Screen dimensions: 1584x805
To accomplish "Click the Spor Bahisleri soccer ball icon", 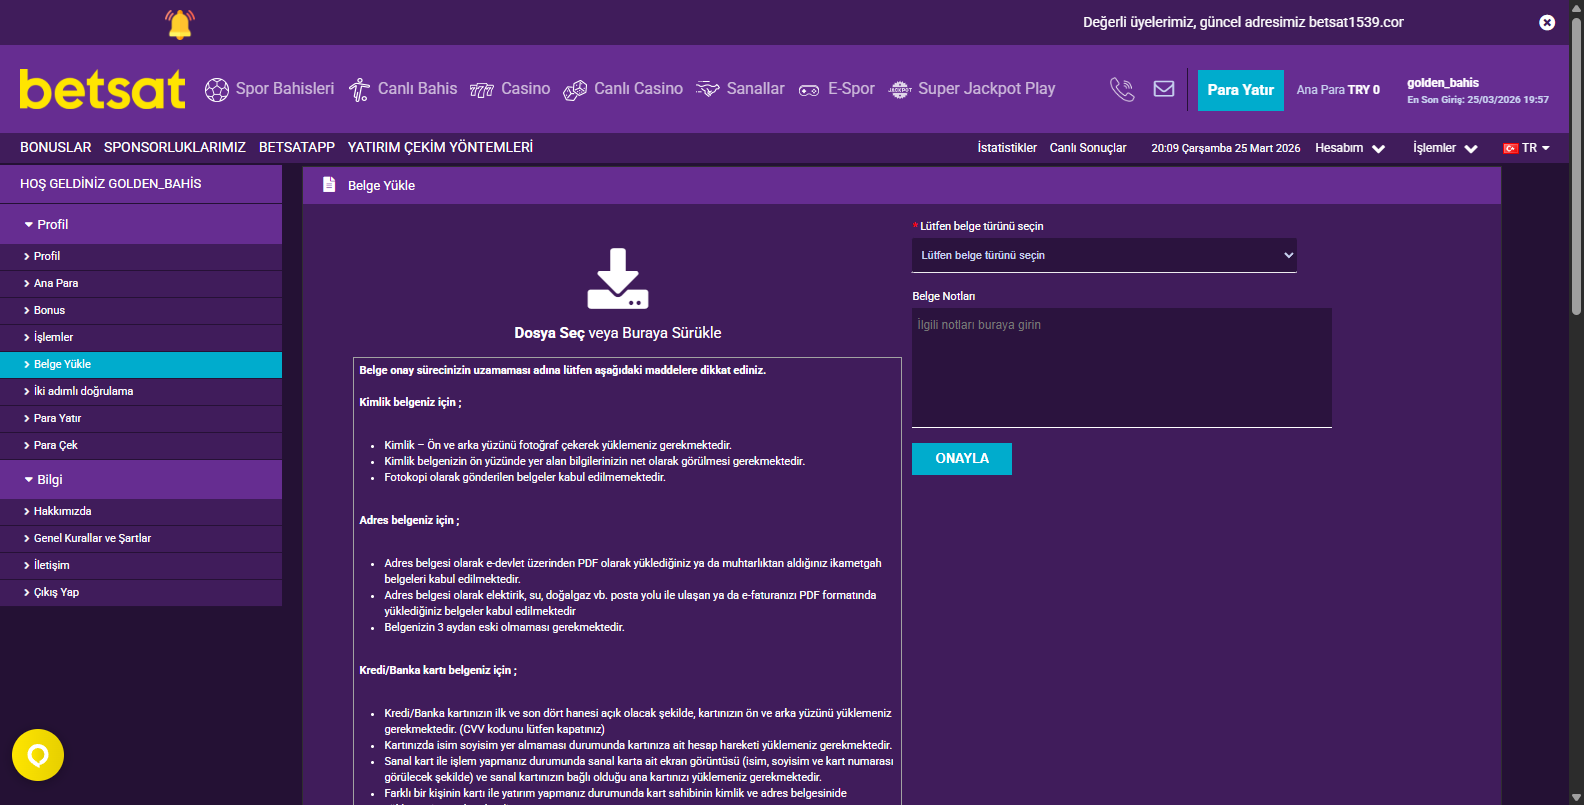I will click(217, 90).
